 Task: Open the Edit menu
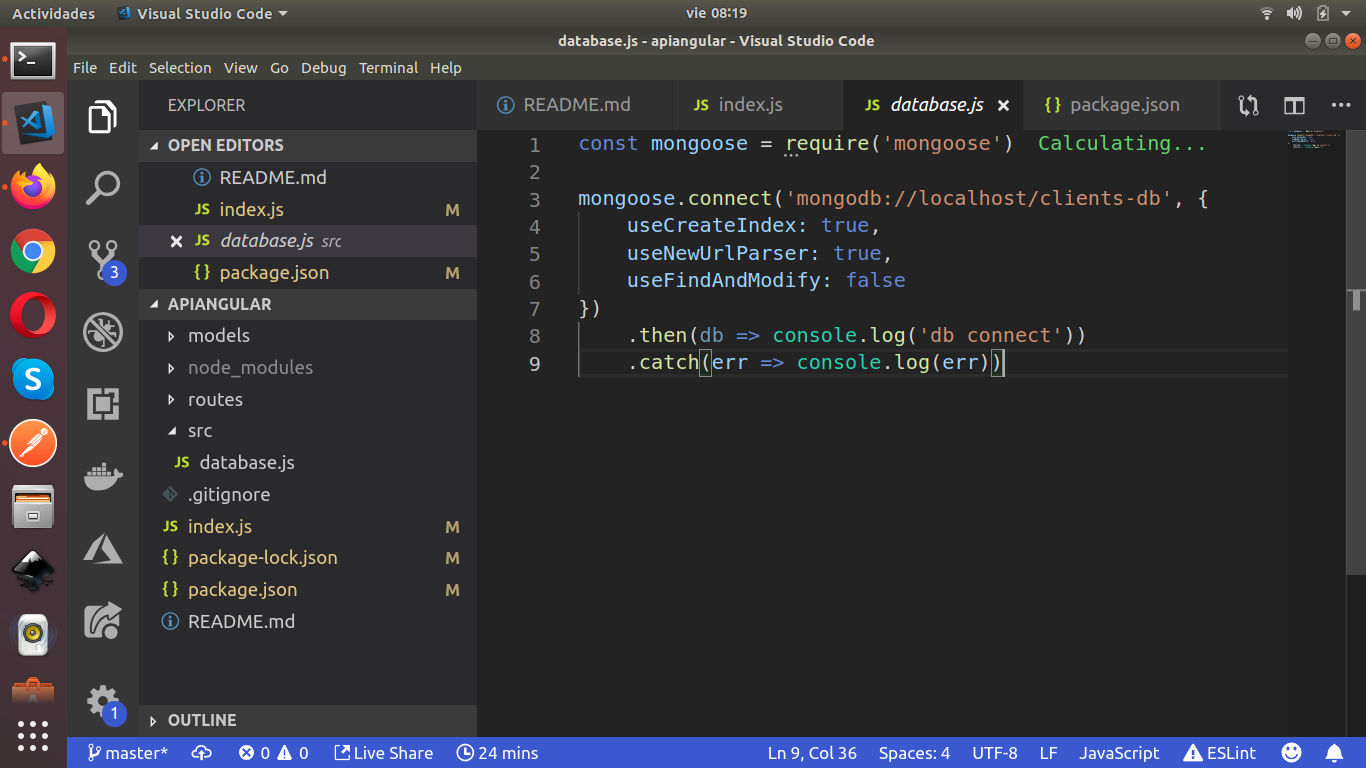123,68
